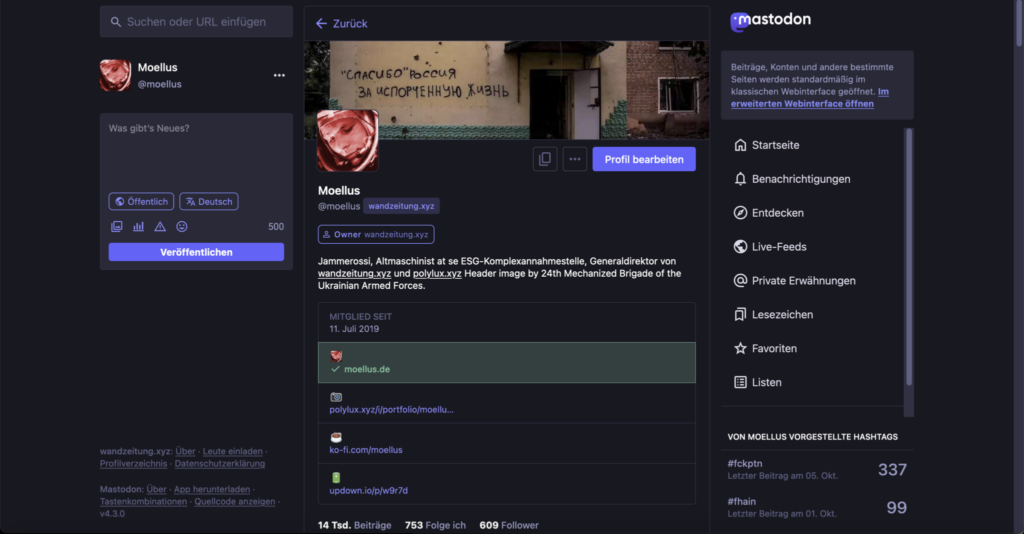The image size is (1024, 534).
Task: Open Profilverzeichnis link
Action: (x=133, y=463)
